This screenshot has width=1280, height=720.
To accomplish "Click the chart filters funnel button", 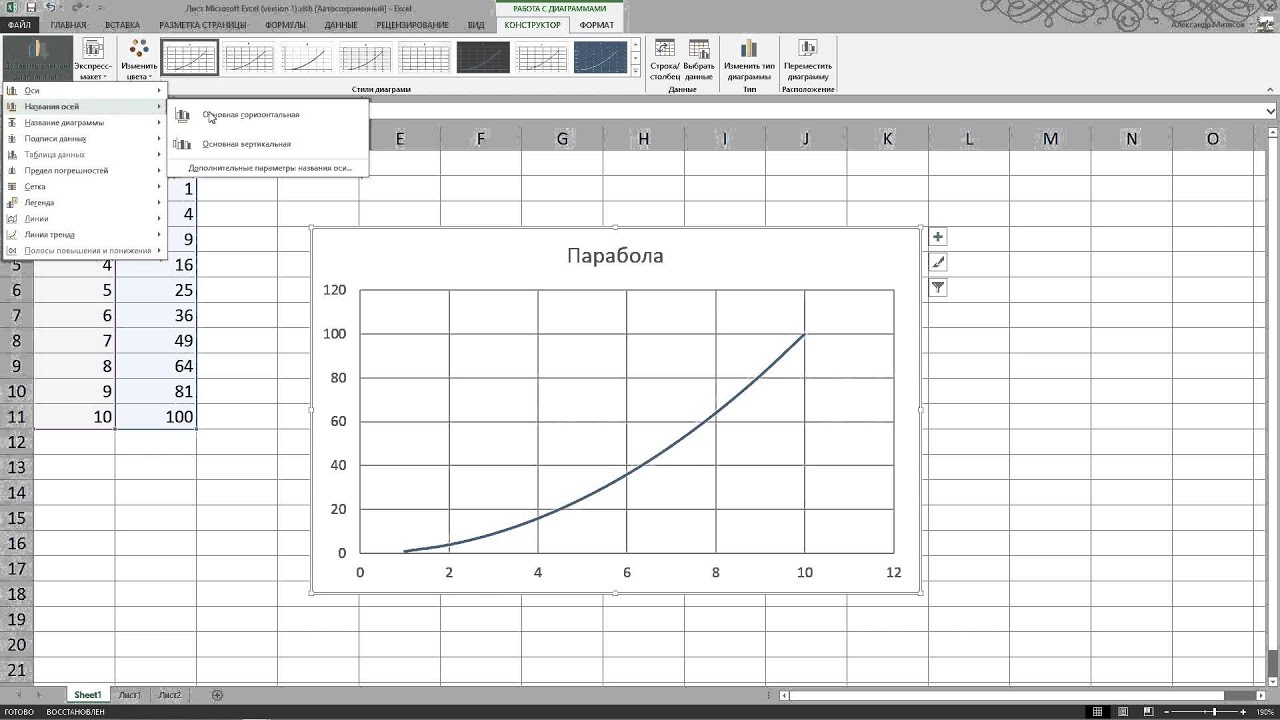I will [x=938, y=287].
